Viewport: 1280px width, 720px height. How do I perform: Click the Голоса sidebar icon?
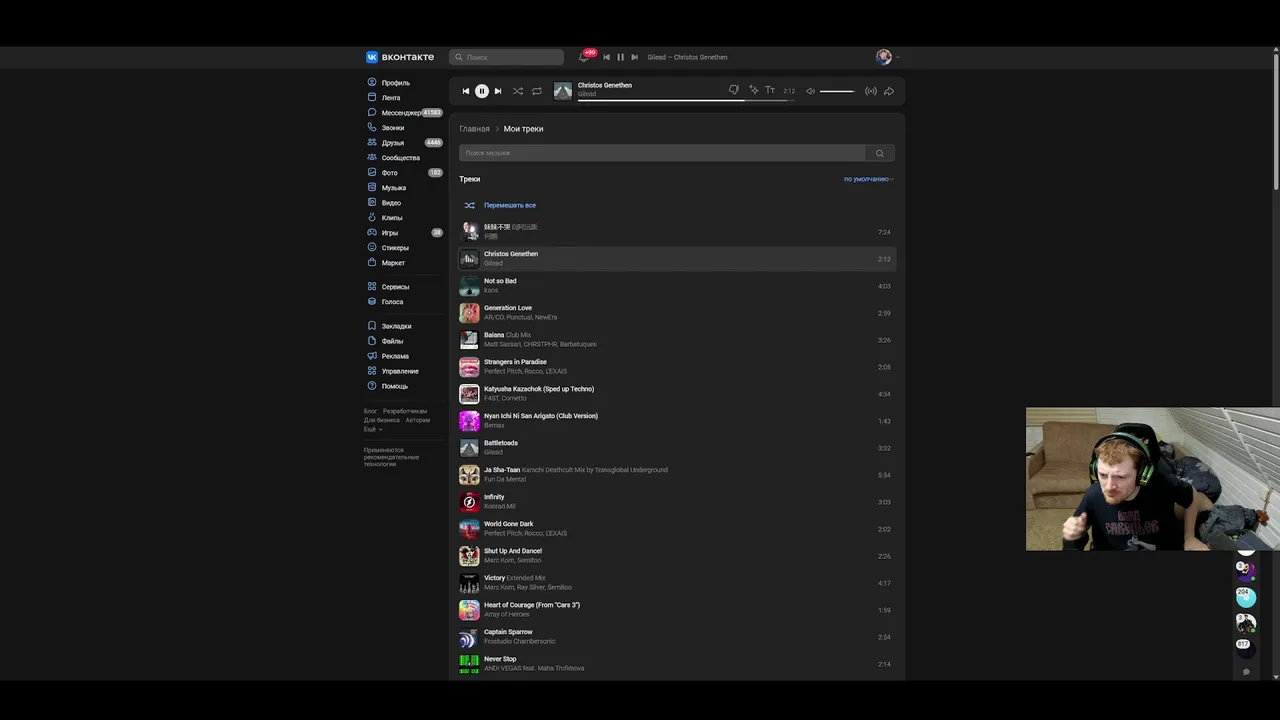[x=372, y=302]
